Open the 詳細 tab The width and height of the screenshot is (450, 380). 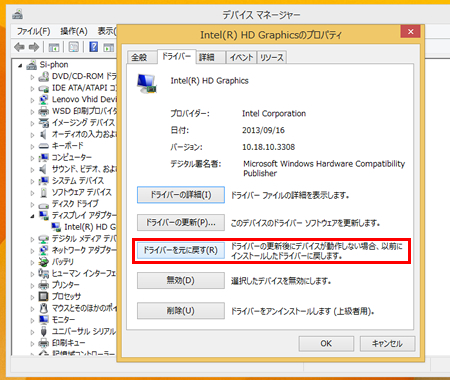pos(211,57)
